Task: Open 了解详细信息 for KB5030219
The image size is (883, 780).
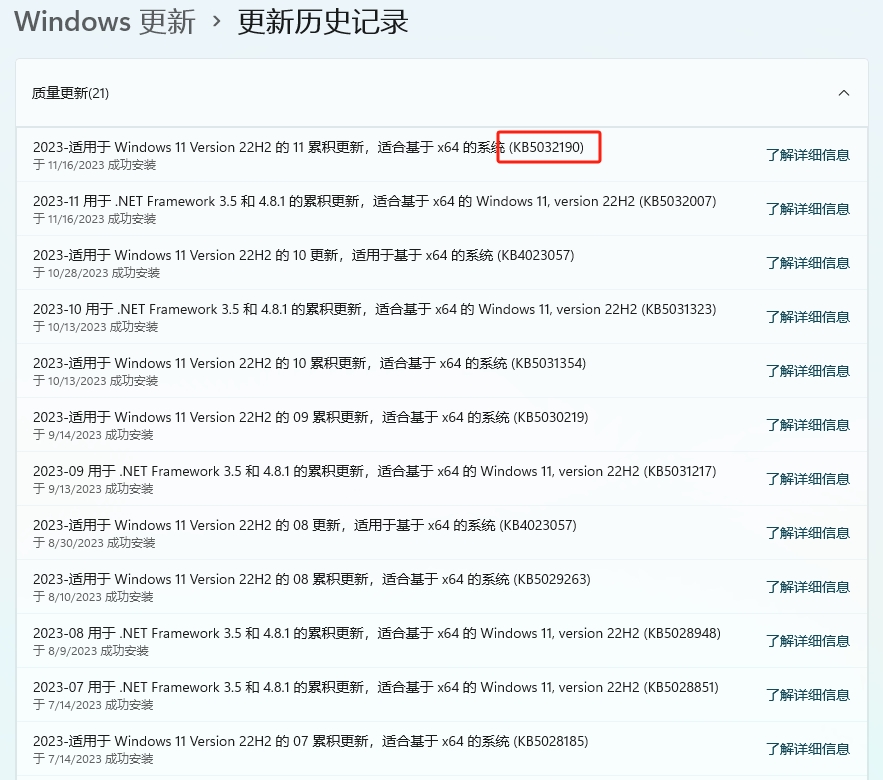Action: pos(806,424)
